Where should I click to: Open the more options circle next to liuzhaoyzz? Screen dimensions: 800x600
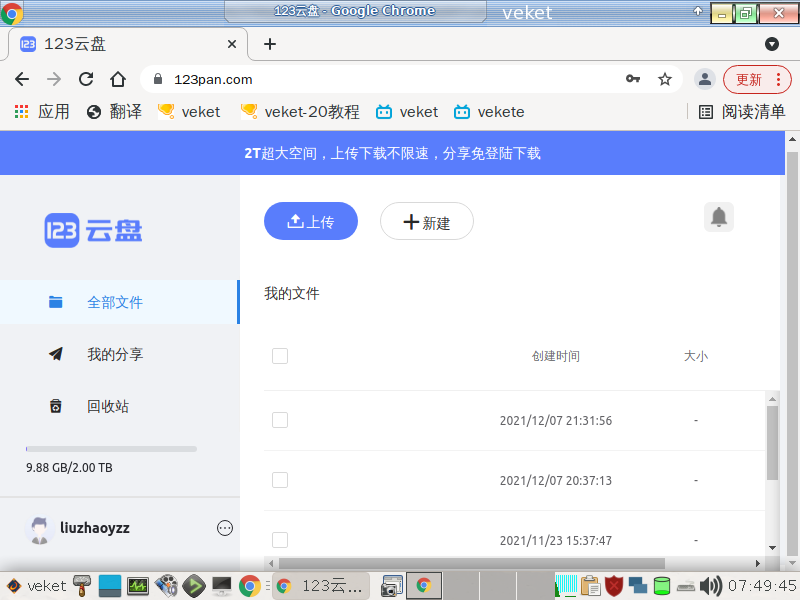(224, 528)
